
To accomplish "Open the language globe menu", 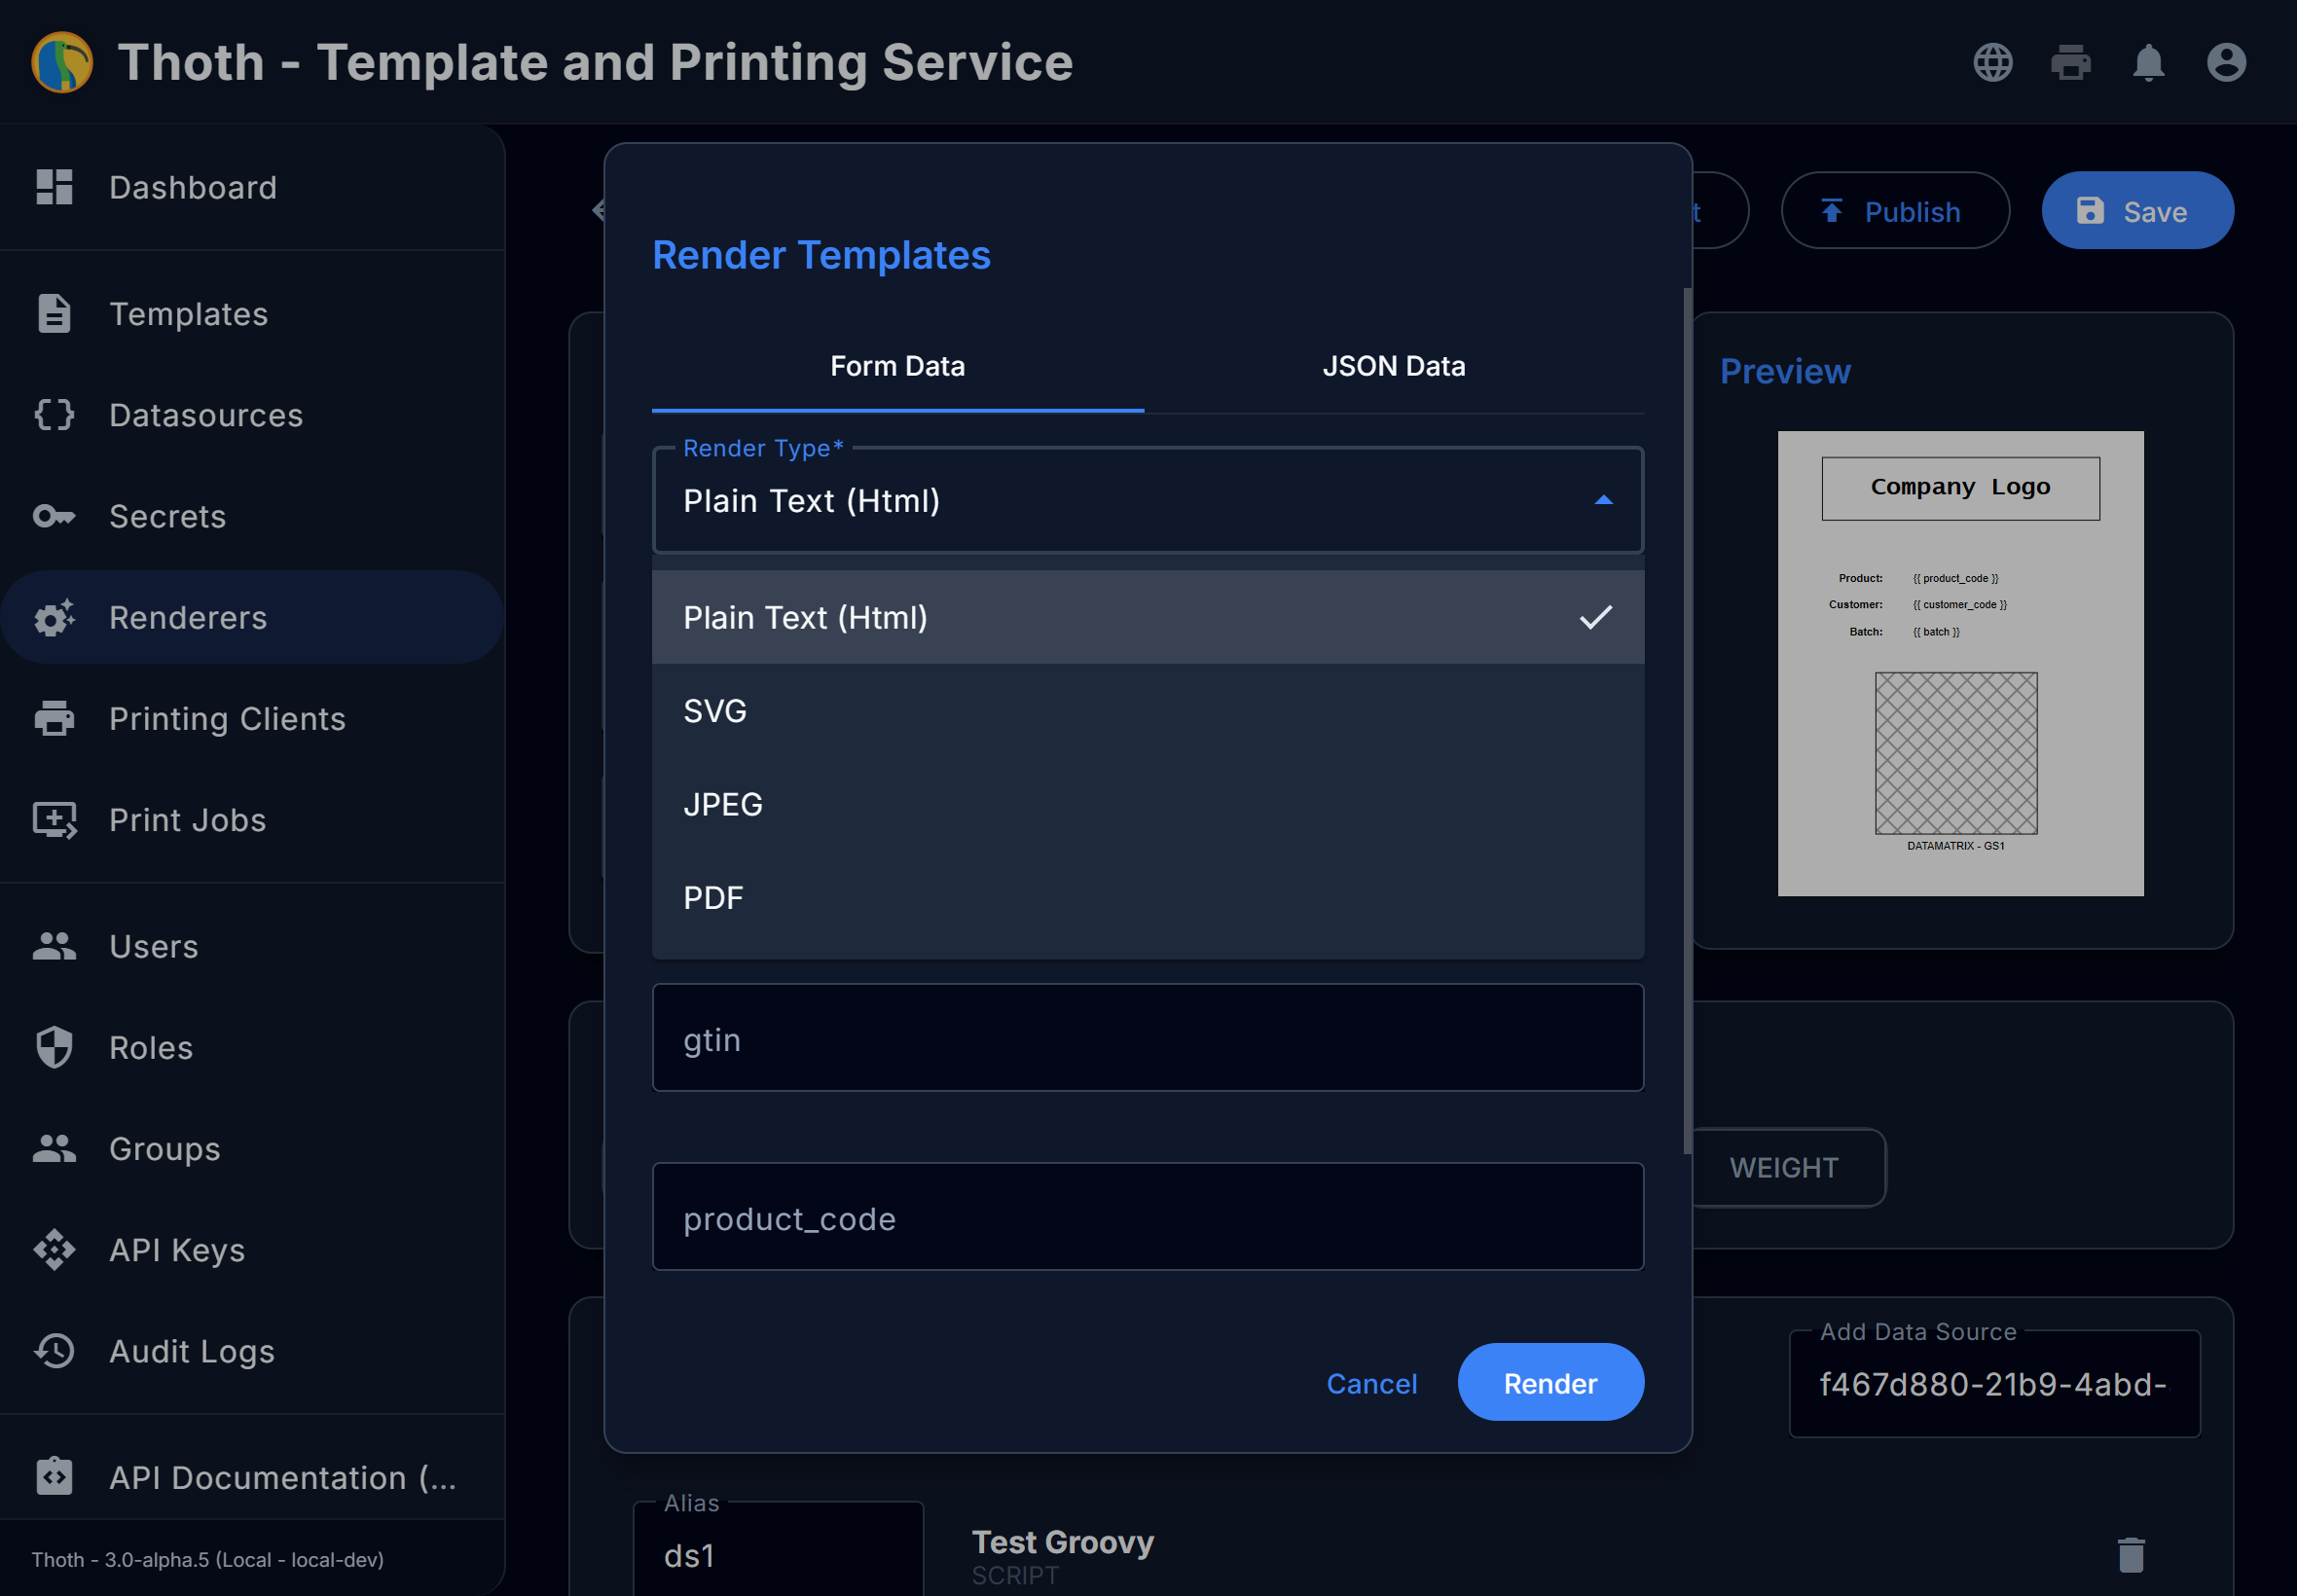I will click(1992, 62).
